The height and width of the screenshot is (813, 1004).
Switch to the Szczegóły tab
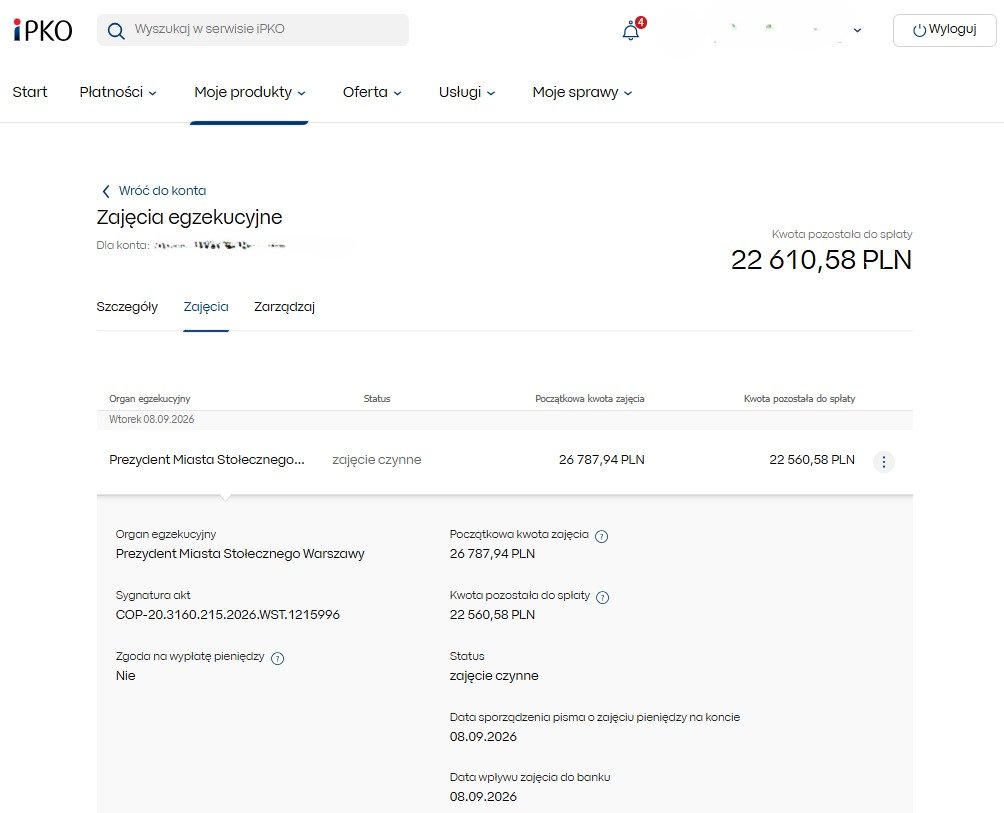click(127, 307)
